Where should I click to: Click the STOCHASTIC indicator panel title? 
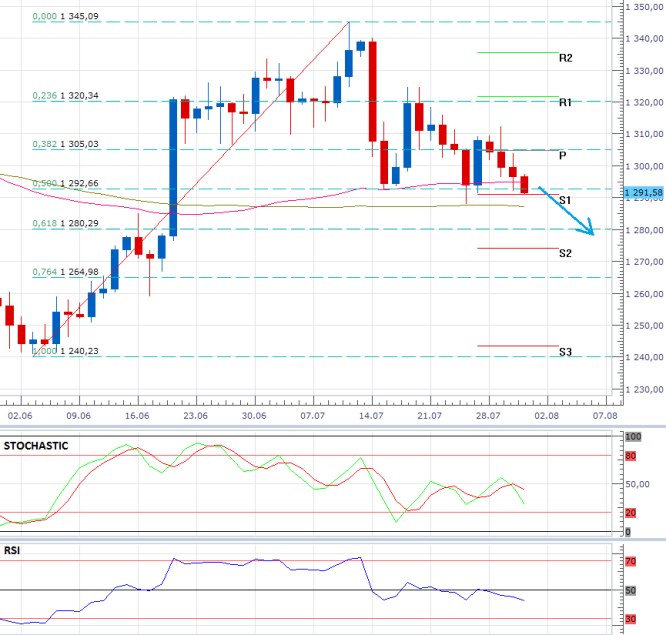point(38,446)
